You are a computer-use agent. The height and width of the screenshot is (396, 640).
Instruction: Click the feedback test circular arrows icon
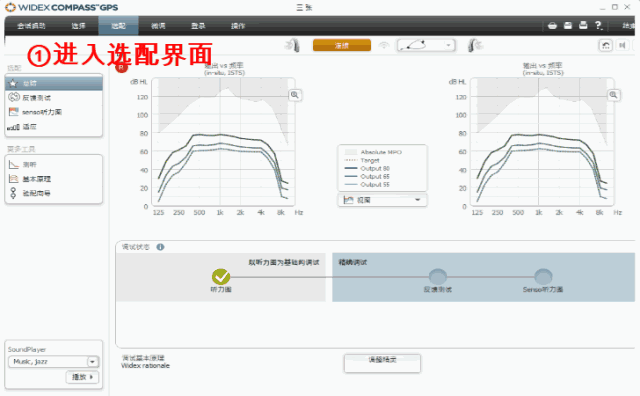click(x=14, y=97)
